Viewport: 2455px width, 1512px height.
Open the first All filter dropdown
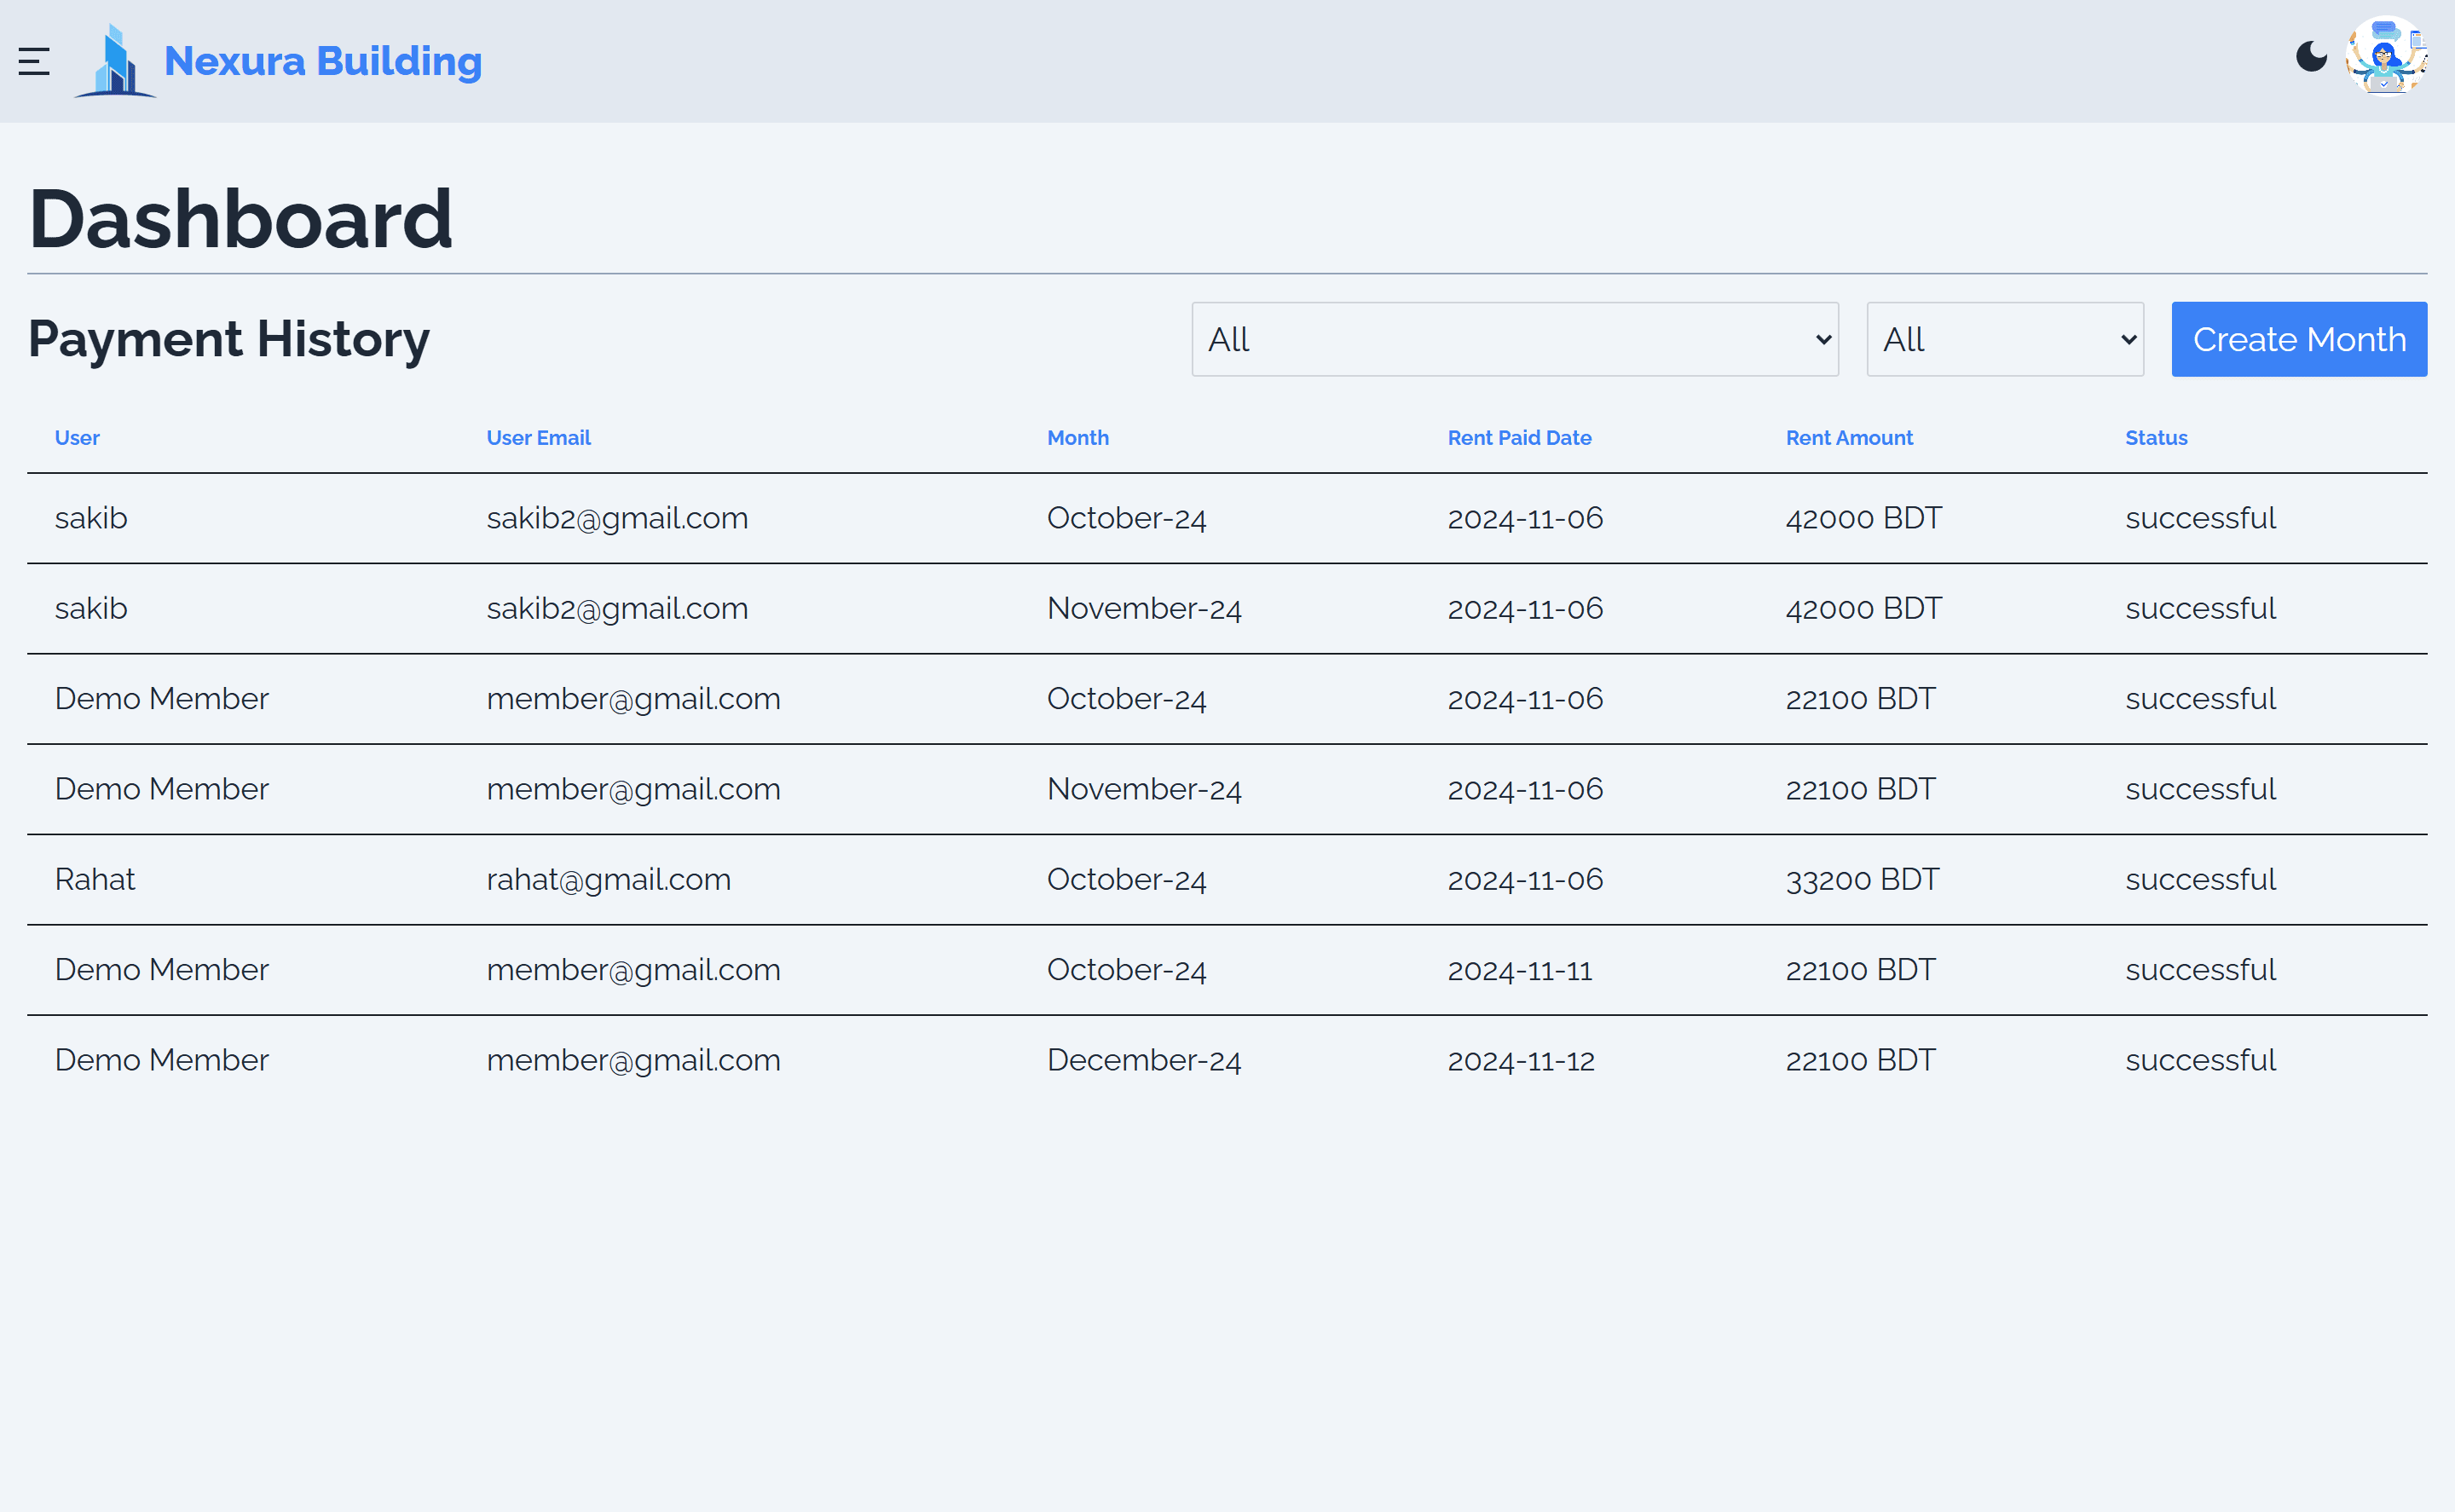coord(1513,339)
